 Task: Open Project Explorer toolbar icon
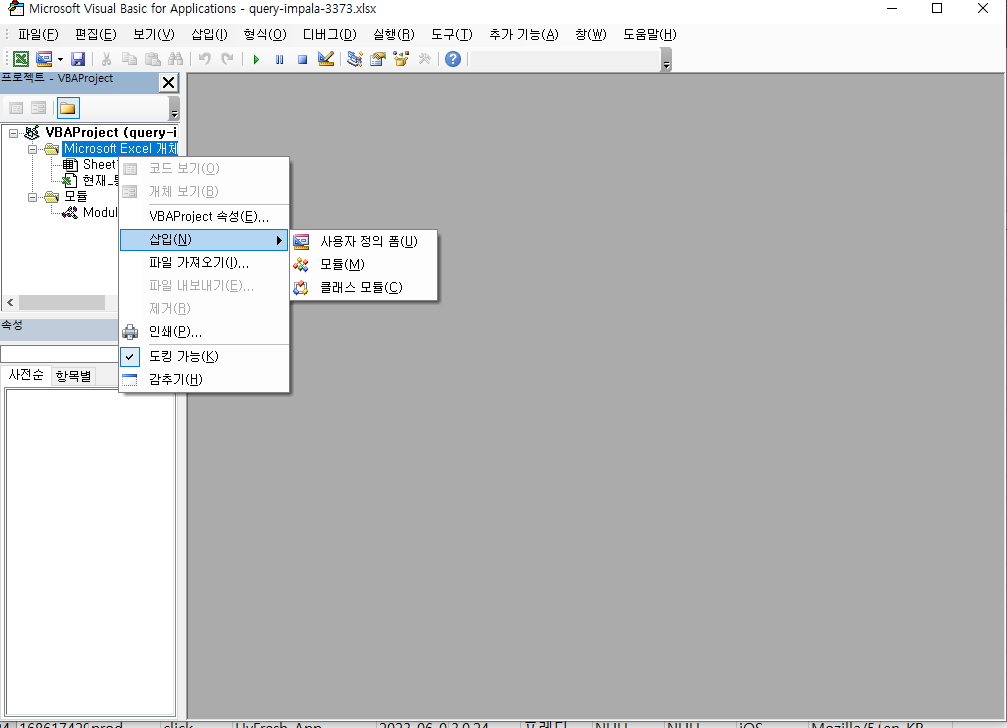(x=355, y=59)
